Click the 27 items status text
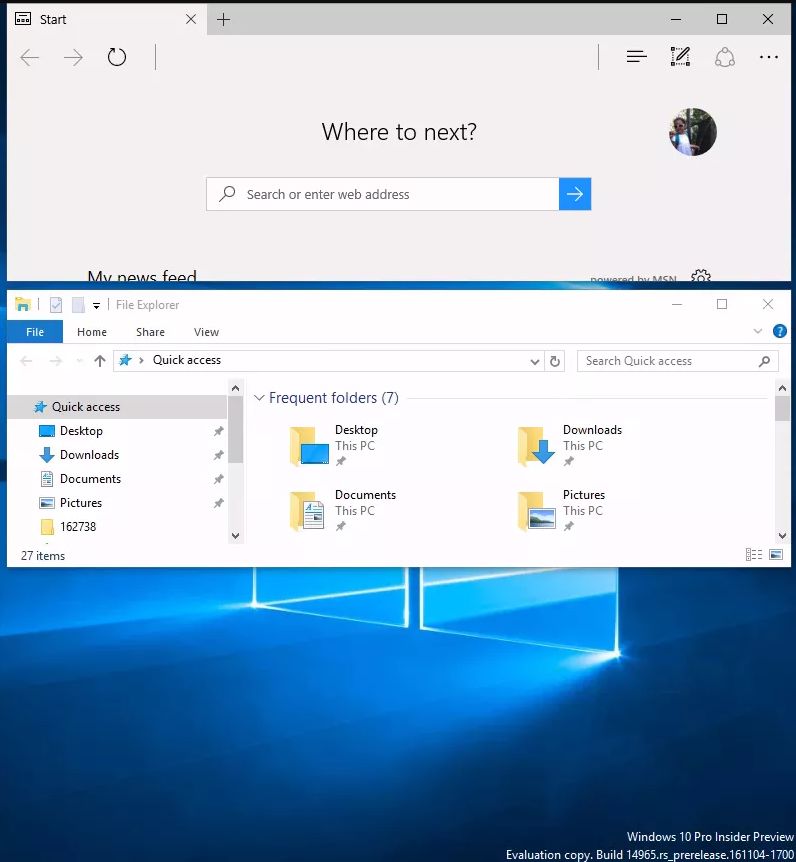796x862 pixels. (43, 556)
